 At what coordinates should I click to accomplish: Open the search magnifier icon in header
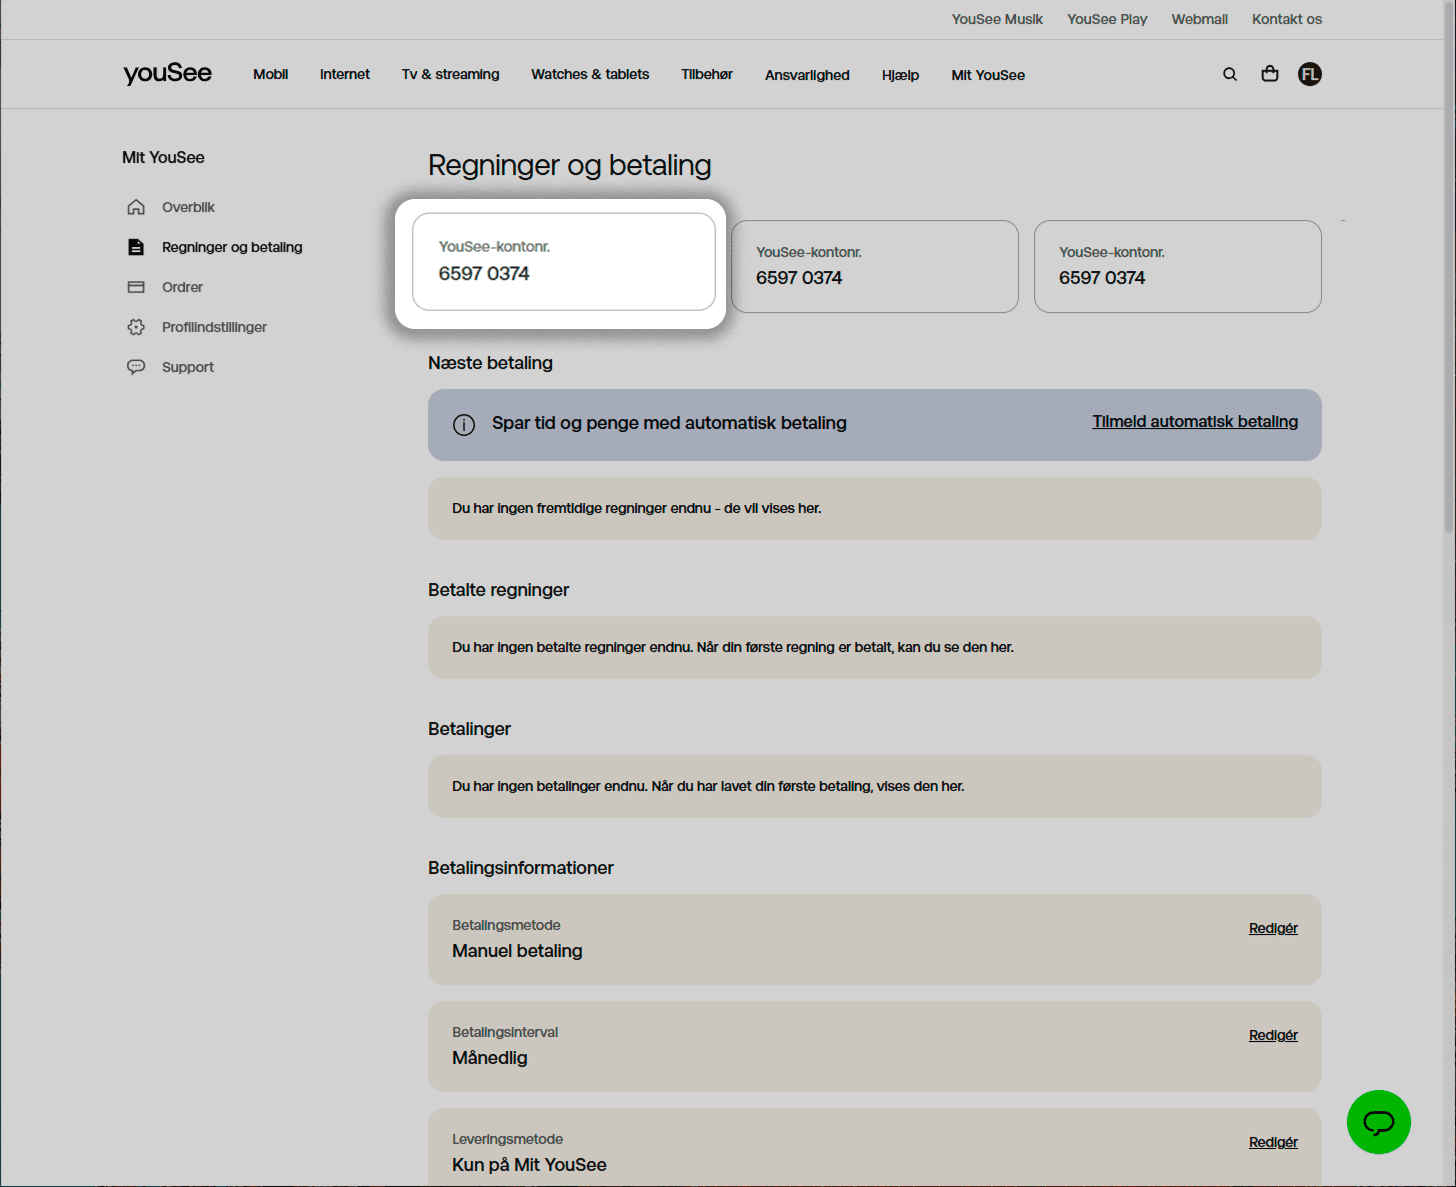tap(1230, 74)
